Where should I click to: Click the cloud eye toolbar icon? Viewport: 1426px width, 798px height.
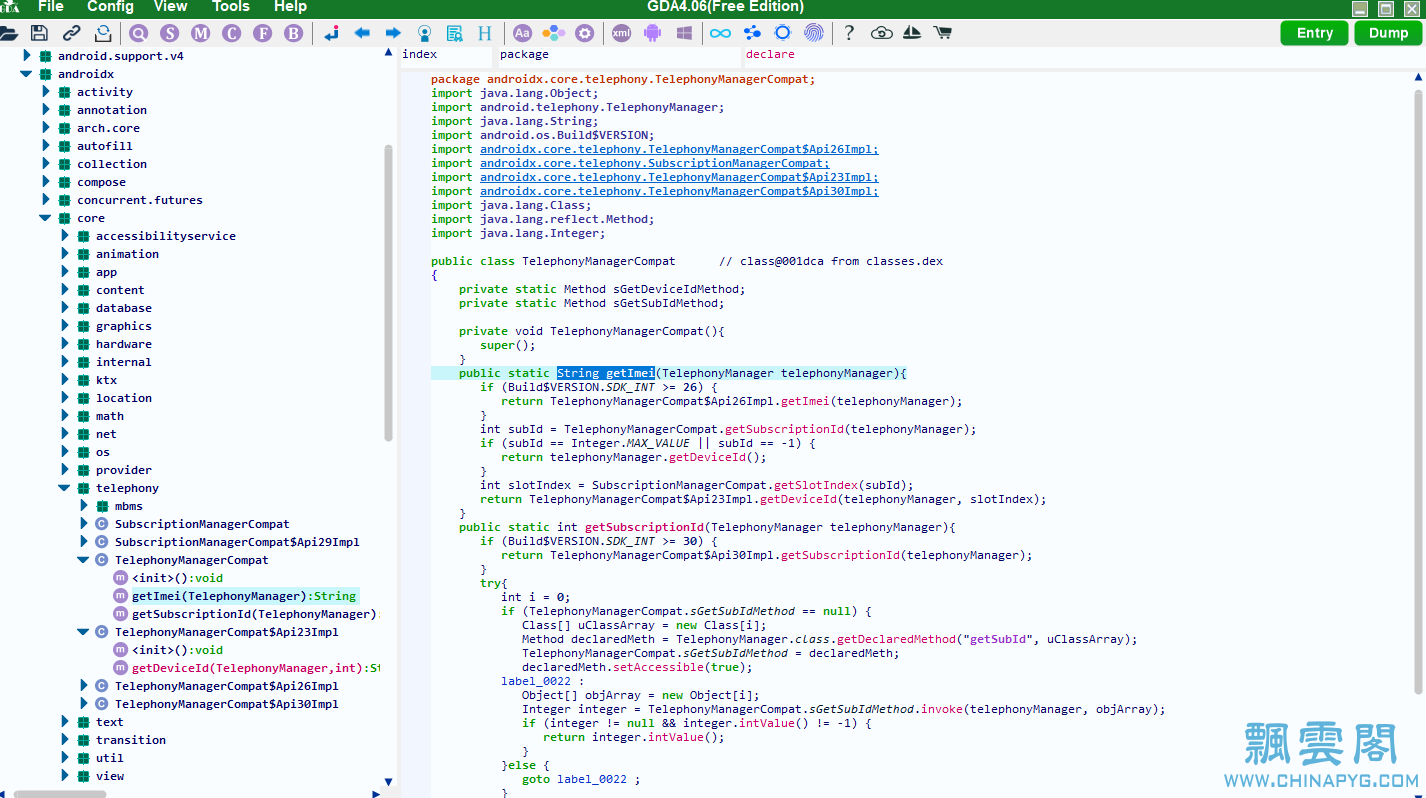click(881, 33)
